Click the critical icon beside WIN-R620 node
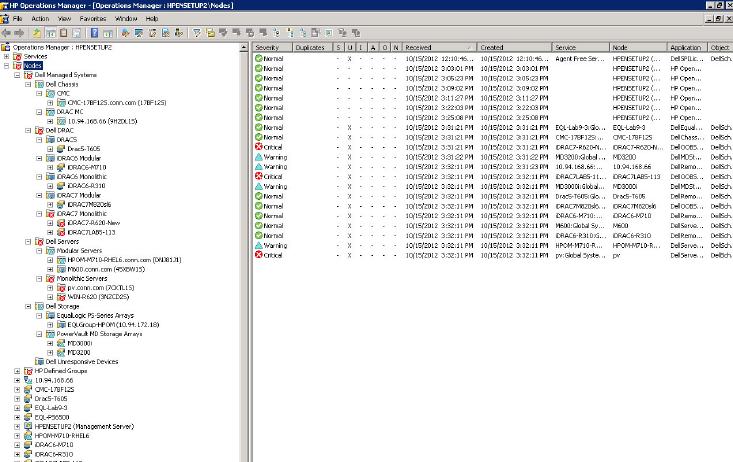 pyautogui.click(x=61, y=297)
